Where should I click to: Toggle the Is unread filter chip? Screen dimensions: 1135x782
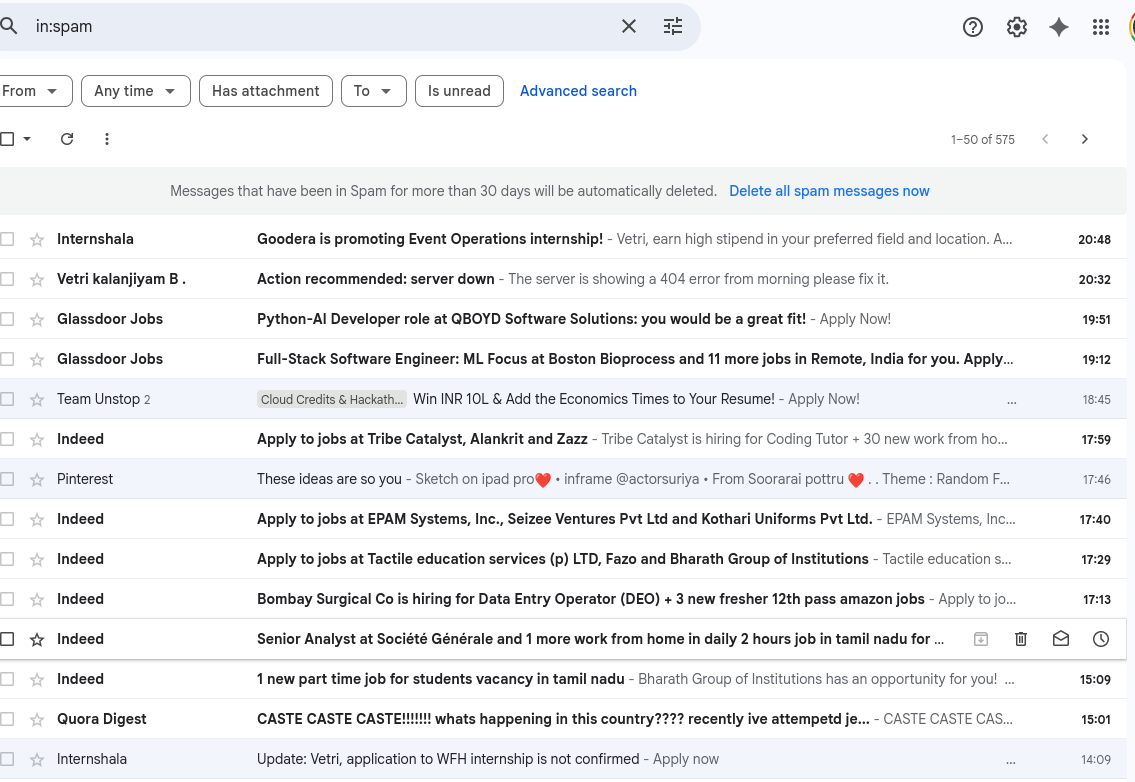(x=459, y=91)
